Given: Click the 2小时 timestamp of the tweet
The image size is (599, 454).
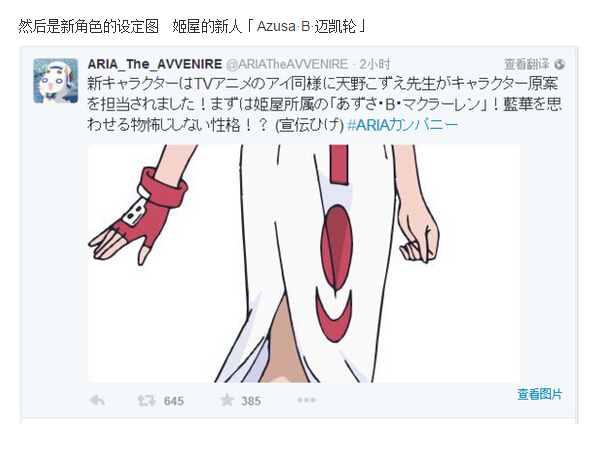Looking at the screenshot, I should (x=375, y=64).
